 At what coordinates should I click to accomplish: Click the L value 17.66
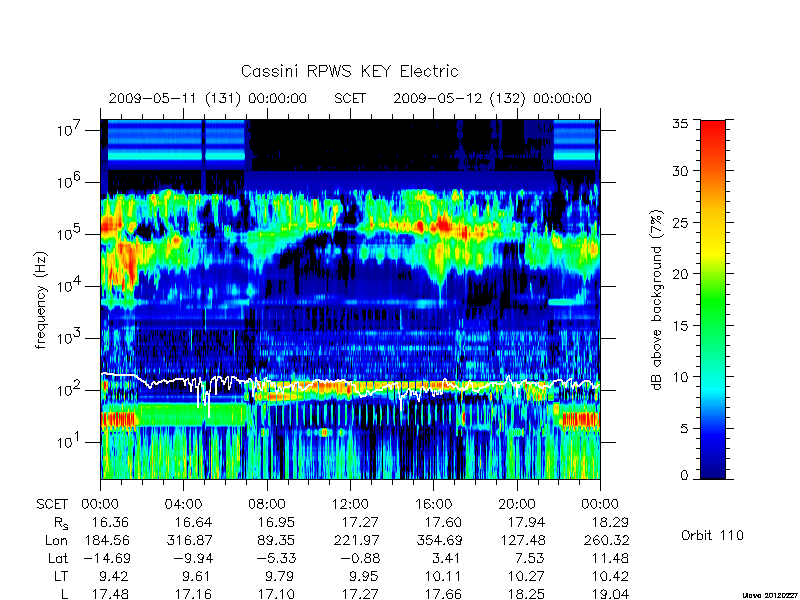pyautogui.click(x=443, y=594)
